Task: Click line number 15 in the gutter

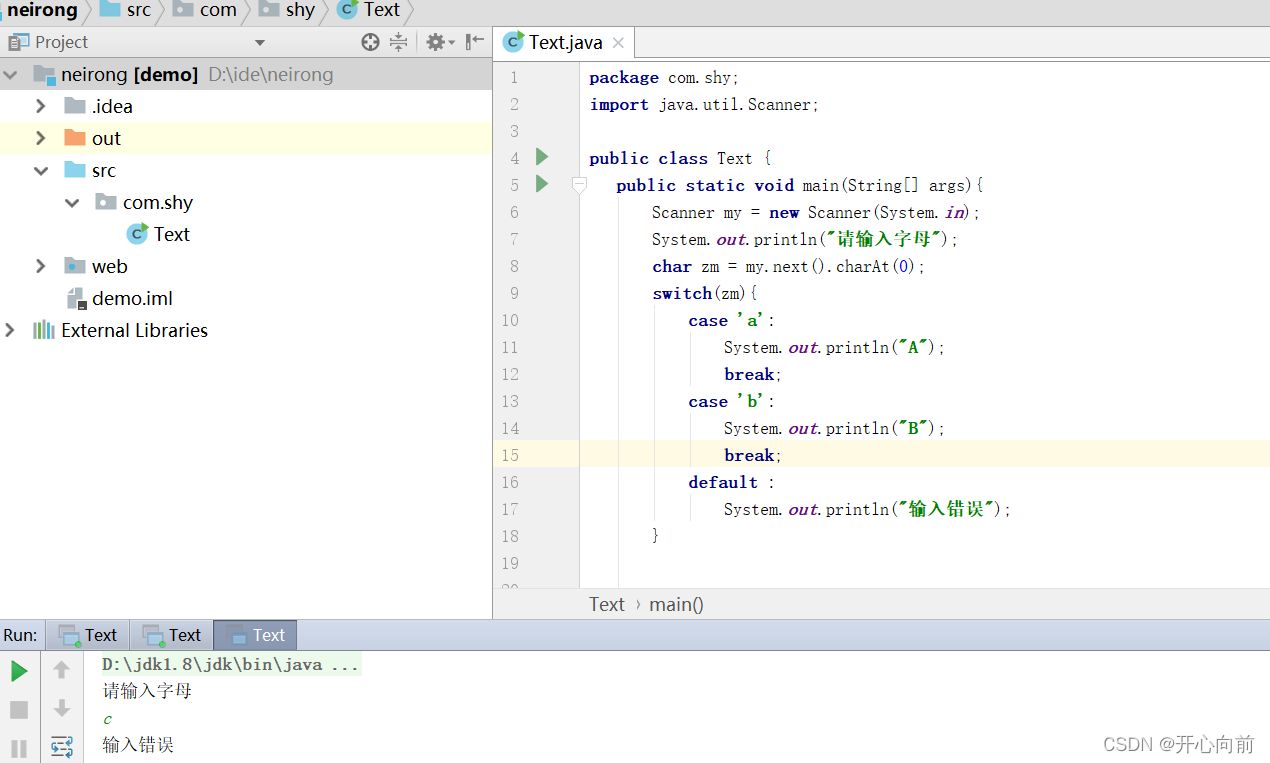Action: coord(510,455)
